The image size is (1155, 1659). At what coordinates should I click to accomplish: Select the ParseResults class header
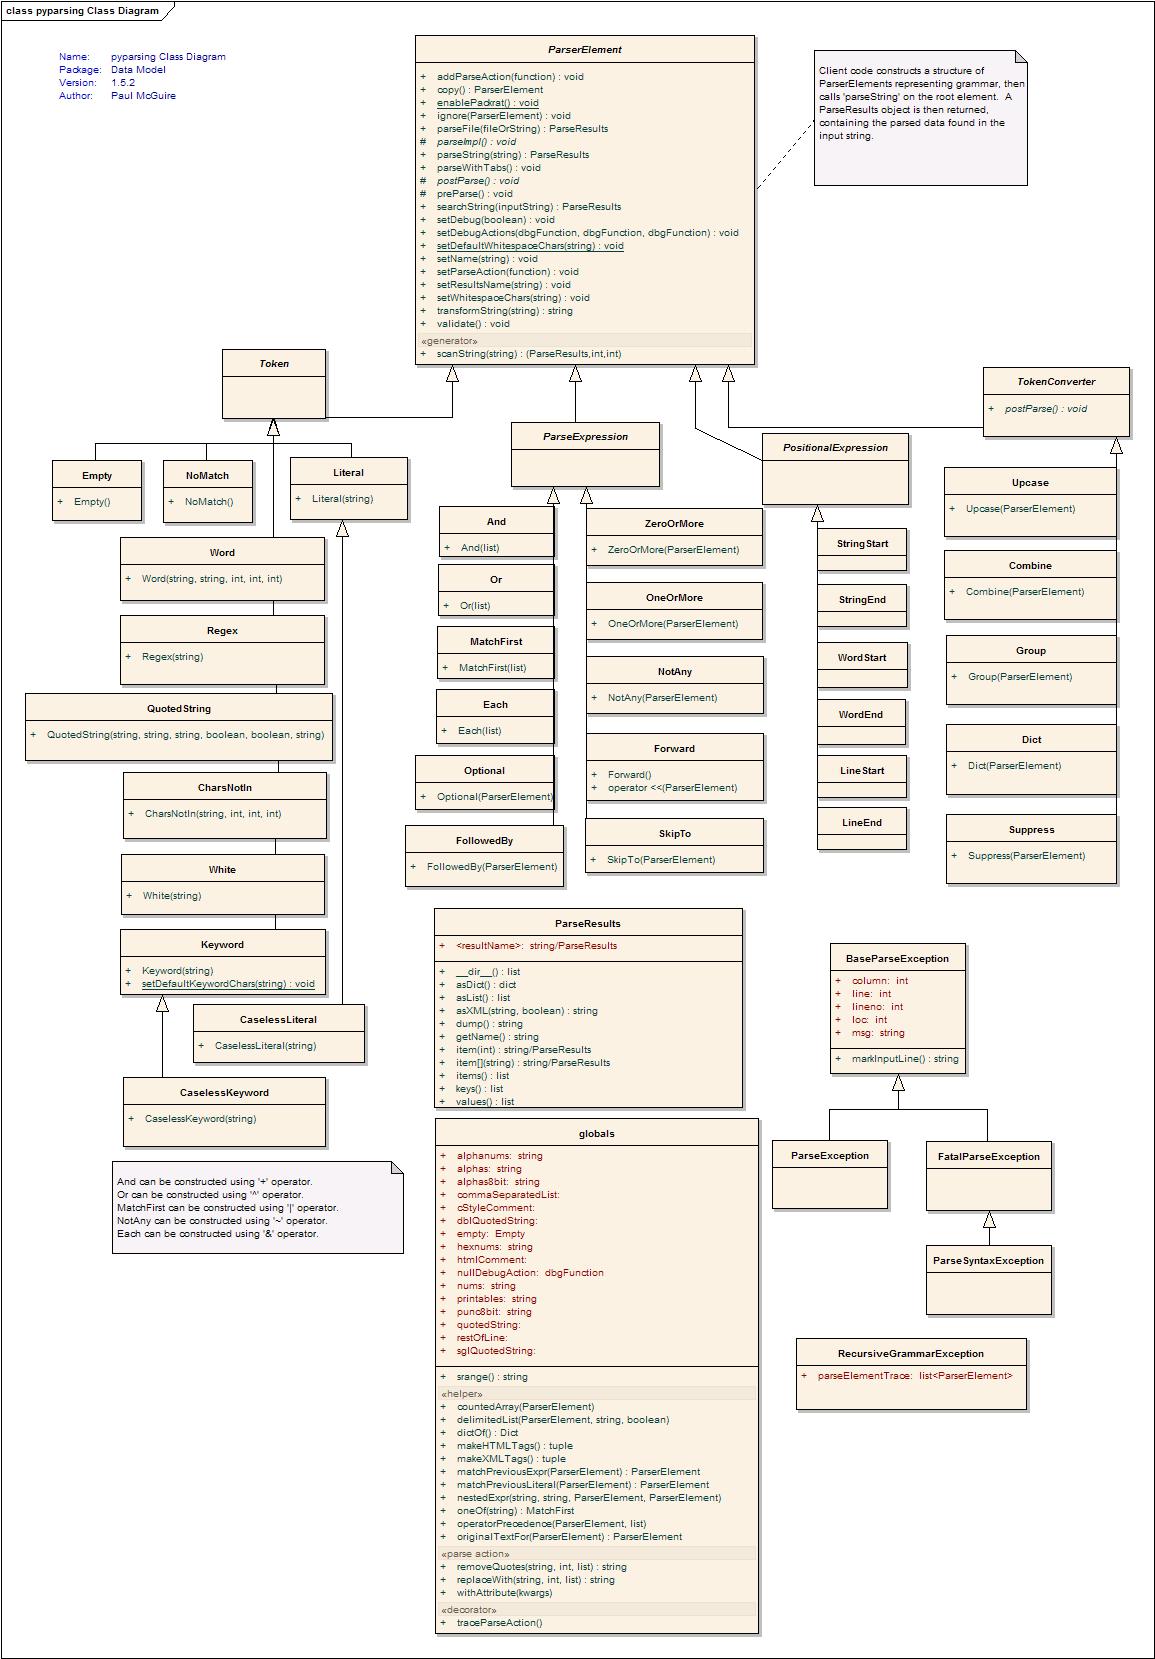pyautogui.click(x=588, y=923)
